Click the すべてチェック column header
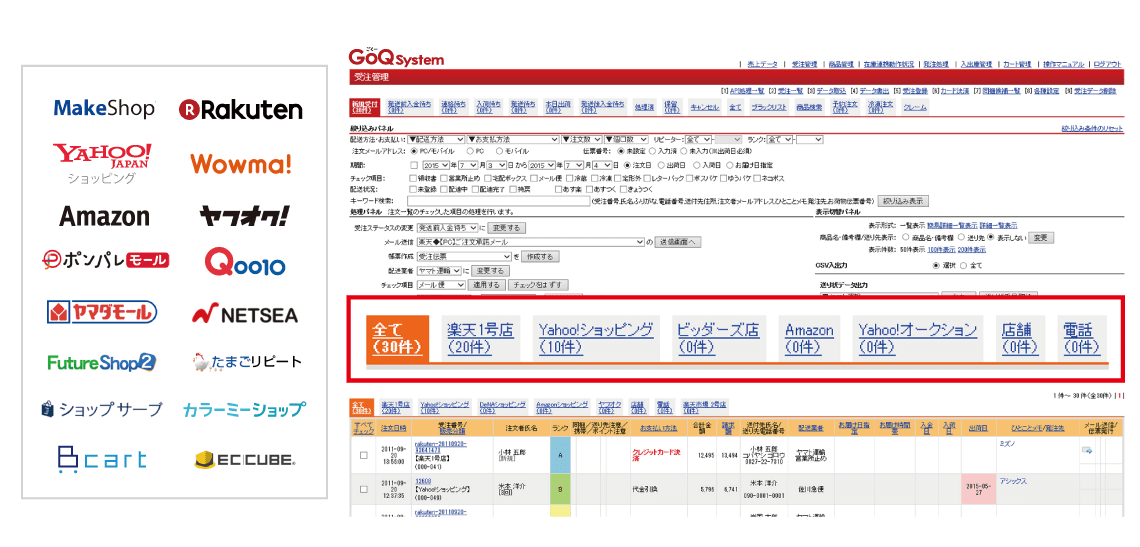 point(363,428)
